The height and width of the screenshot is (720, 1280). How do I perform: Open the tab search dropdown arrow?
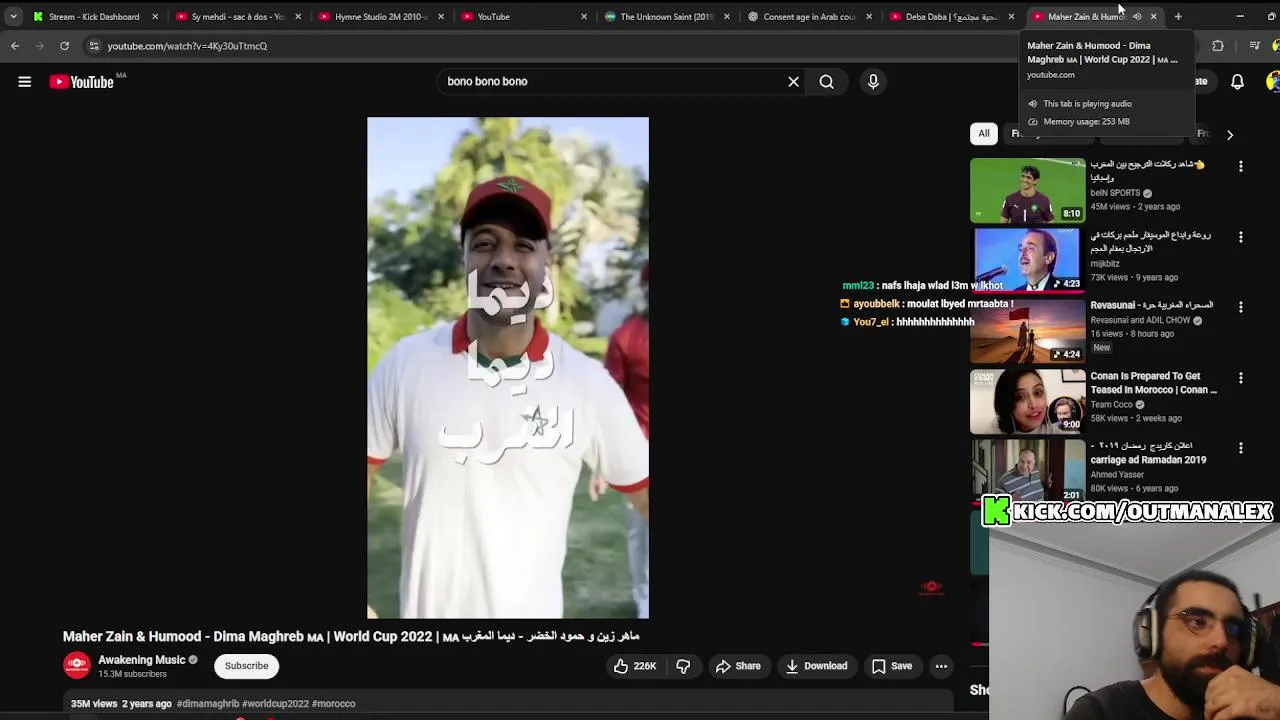pos(13,17)
